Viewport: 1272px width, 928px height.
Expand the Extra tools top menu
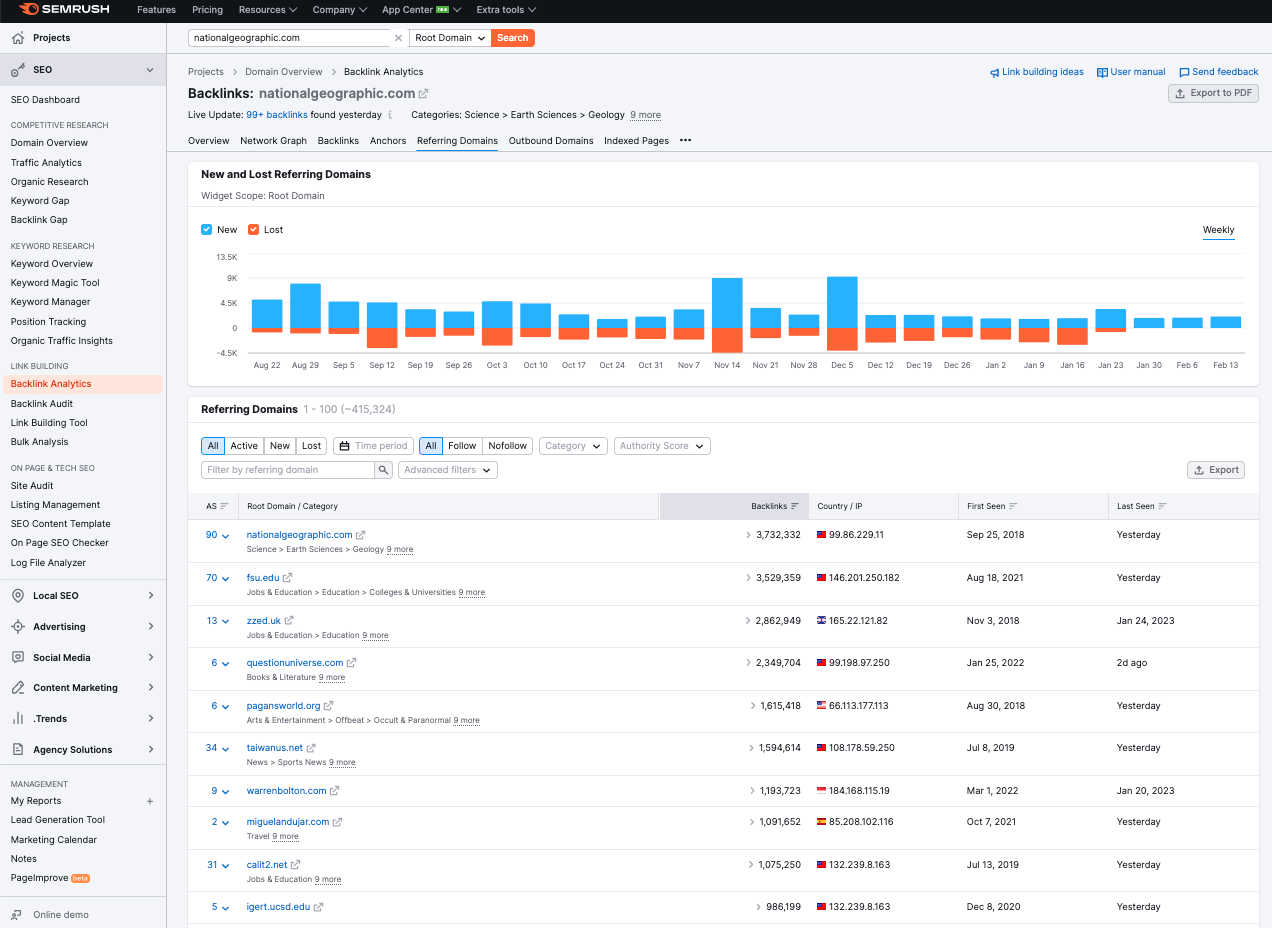[x=506, y=10]
